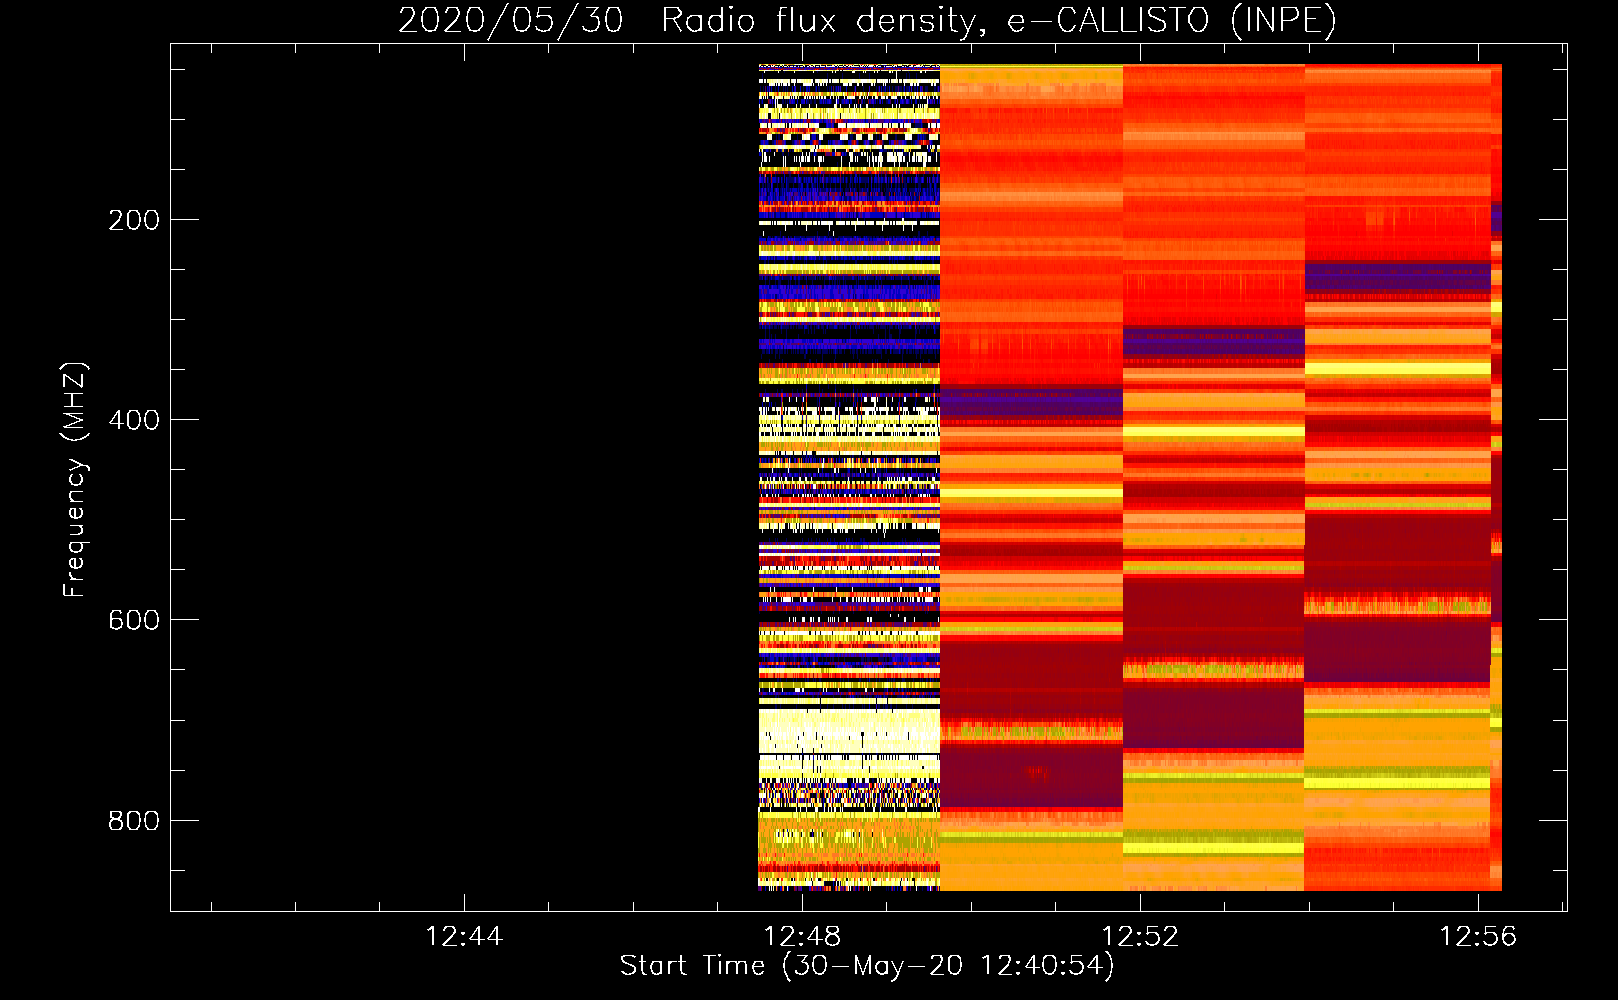This screenshot has height=1000, width=1618.
Task: Click the 200 frequency tick label
Action: coord(134,220)
